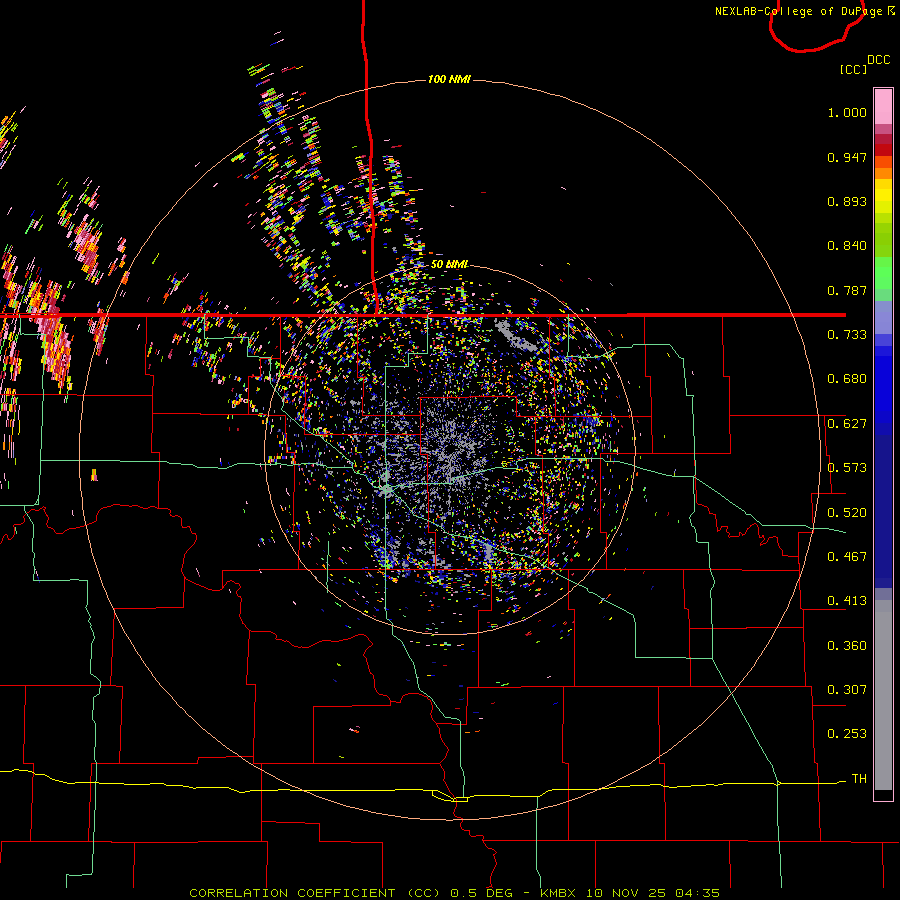Click the 0.573 color scale value
This screenshot has width=900, height=900.
pyautogui.click(x=847, y=468)
